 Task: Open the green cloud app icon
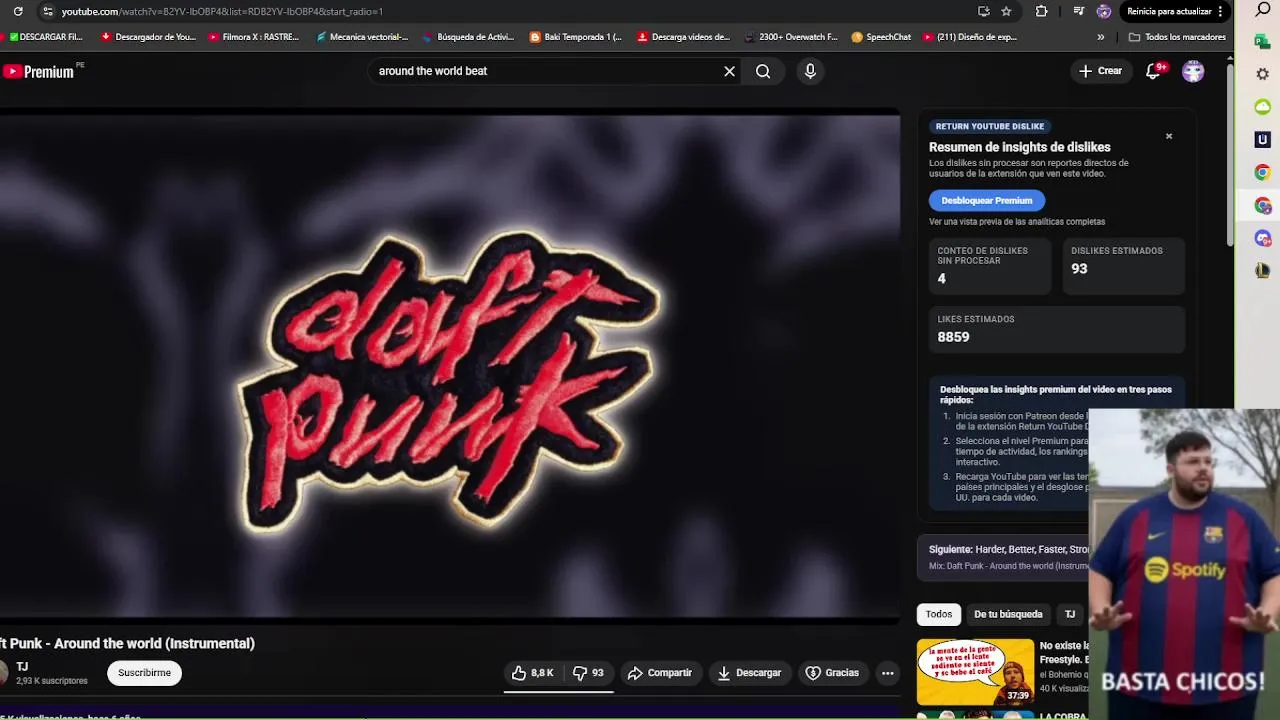(x=1263, y=107)
